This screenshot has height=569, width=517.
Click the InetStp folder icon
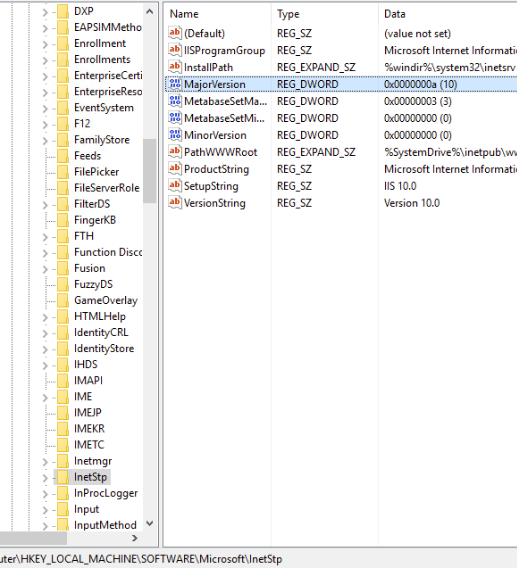[x=63, y=477]
